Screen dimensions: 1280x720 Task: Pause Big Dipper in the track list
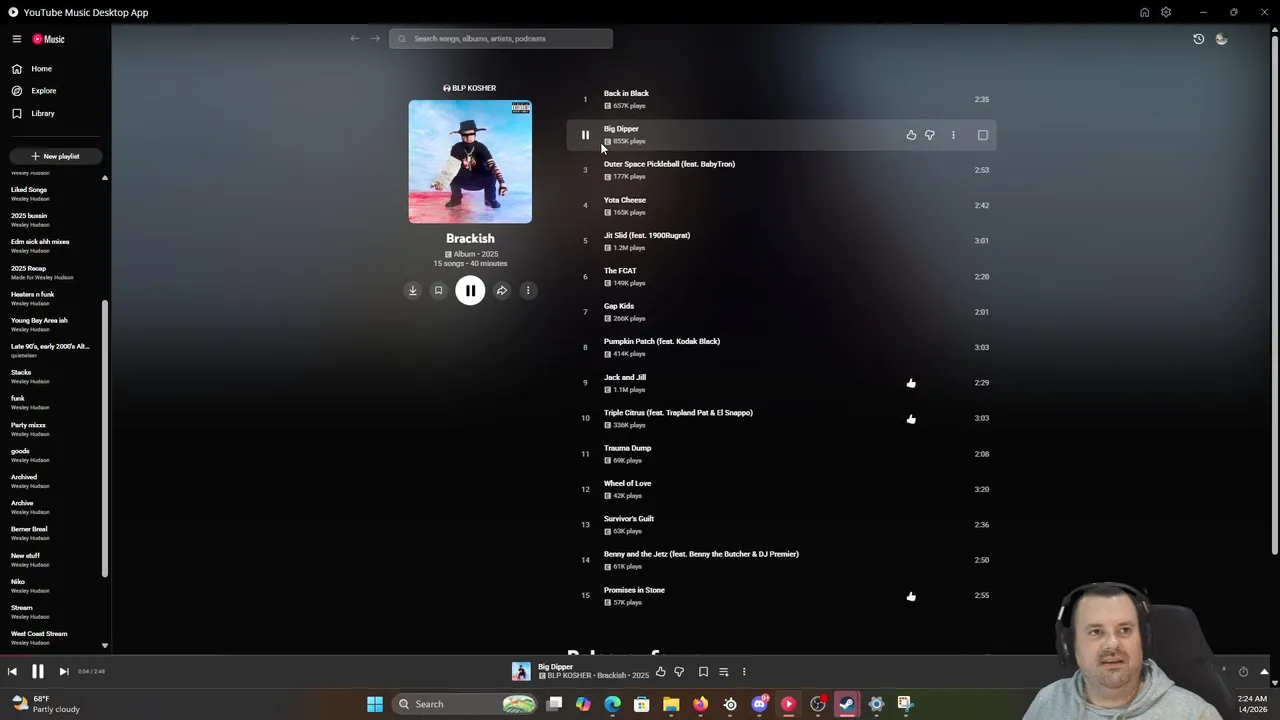[x=585, y=135]
